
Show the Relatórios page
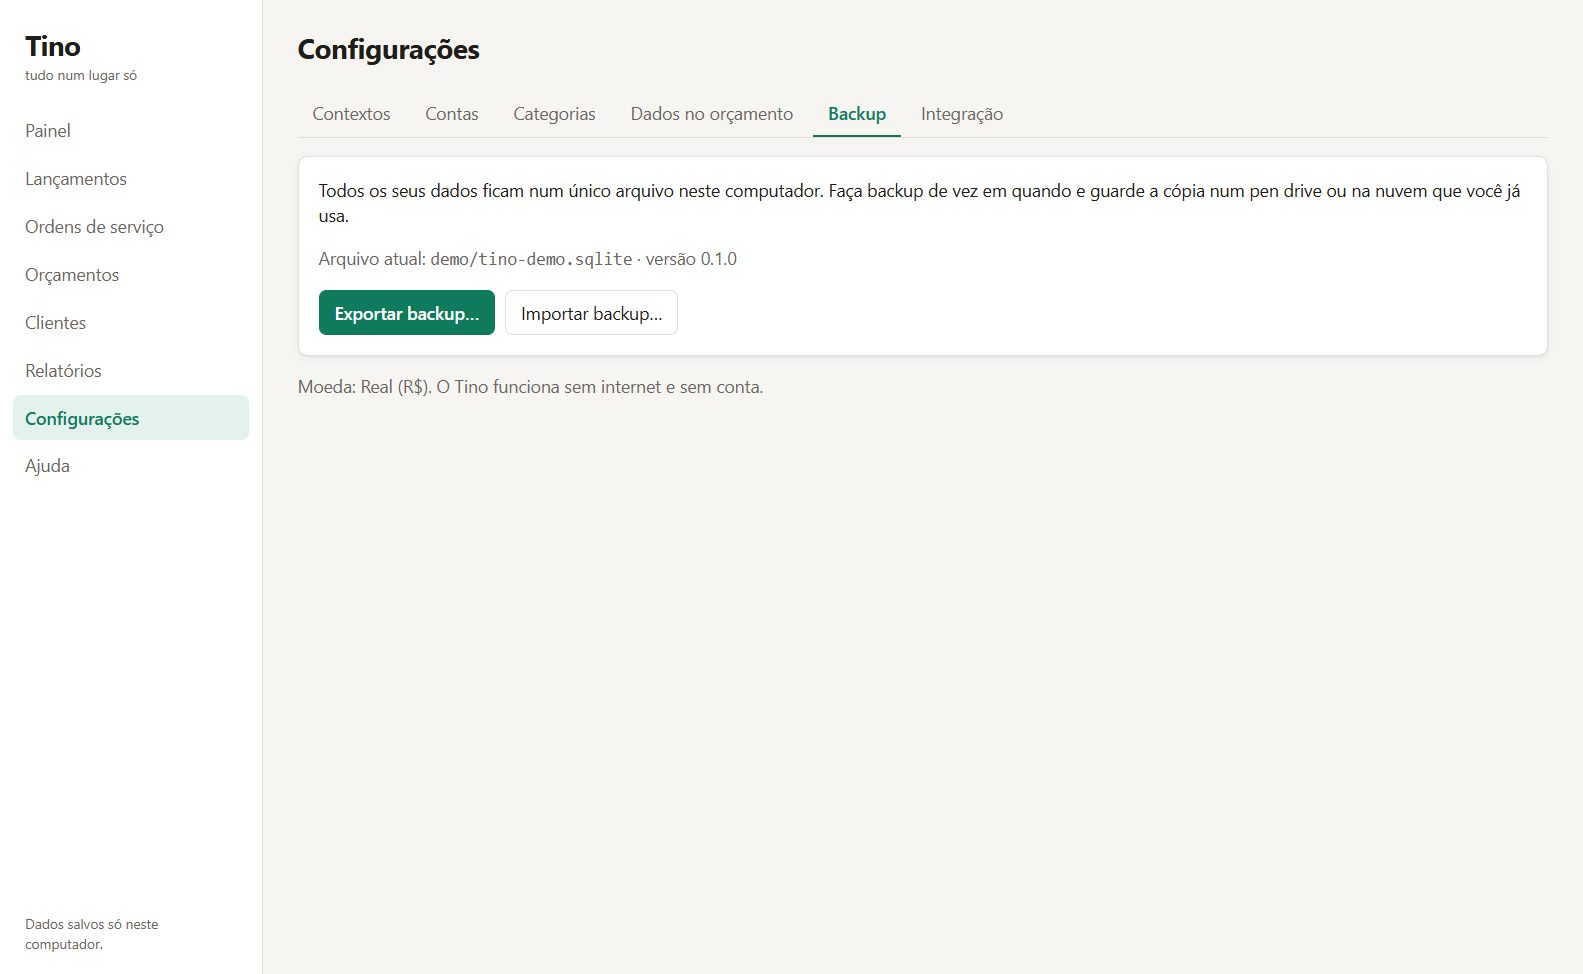click(x=130, y=371)
